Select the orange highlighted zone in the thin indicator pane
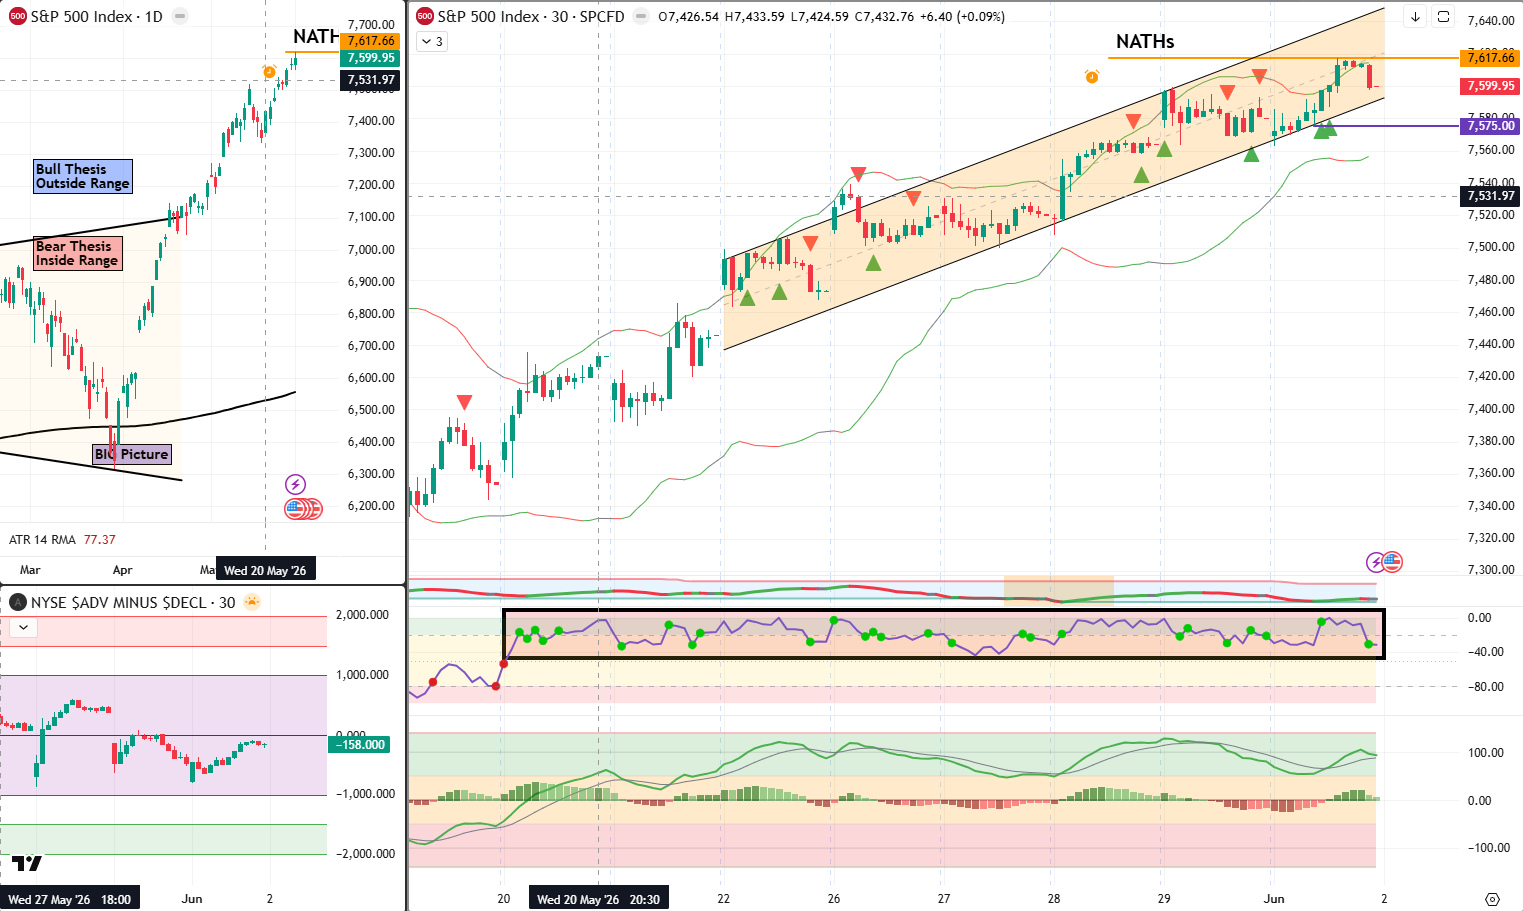The height and width of the screenshot is (911, 1523). pos(1058,590)
